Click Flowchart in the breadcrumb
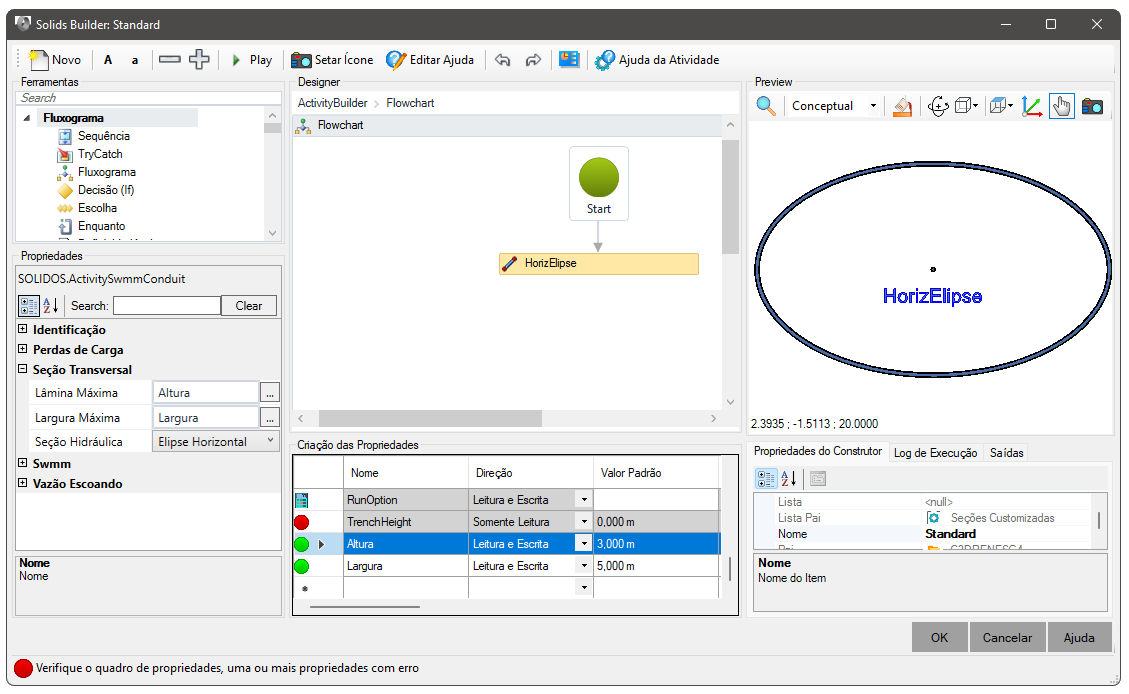Image resolution: width=1129 pixels, height=694 pixels. (x=410, y=103)
